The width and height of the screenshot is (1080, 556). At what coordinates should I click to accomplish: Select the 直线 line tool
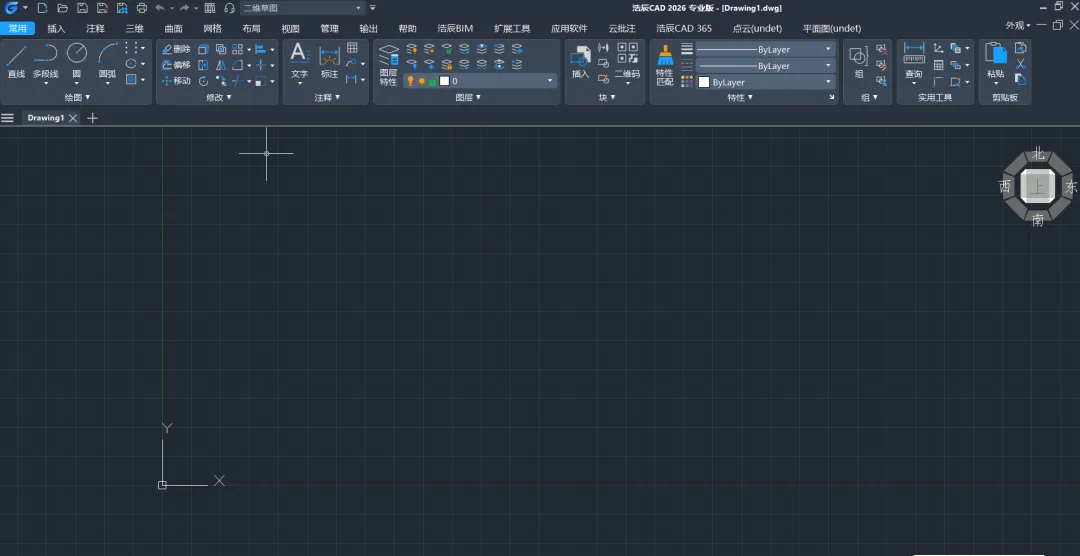16,61
